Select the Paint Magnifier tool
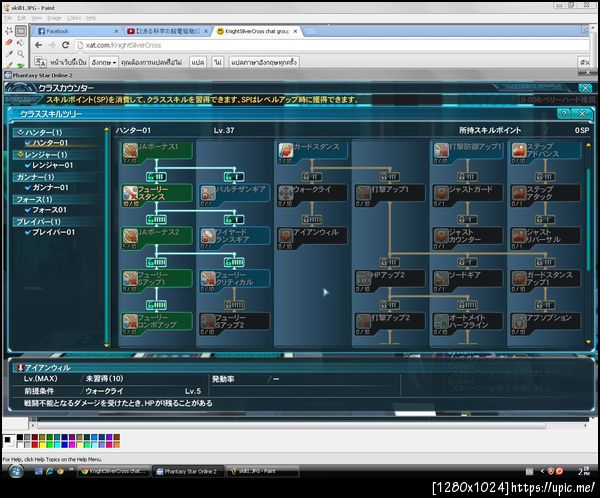The width and height of the screenshot is (600, 498). click(x=21, y=54)
